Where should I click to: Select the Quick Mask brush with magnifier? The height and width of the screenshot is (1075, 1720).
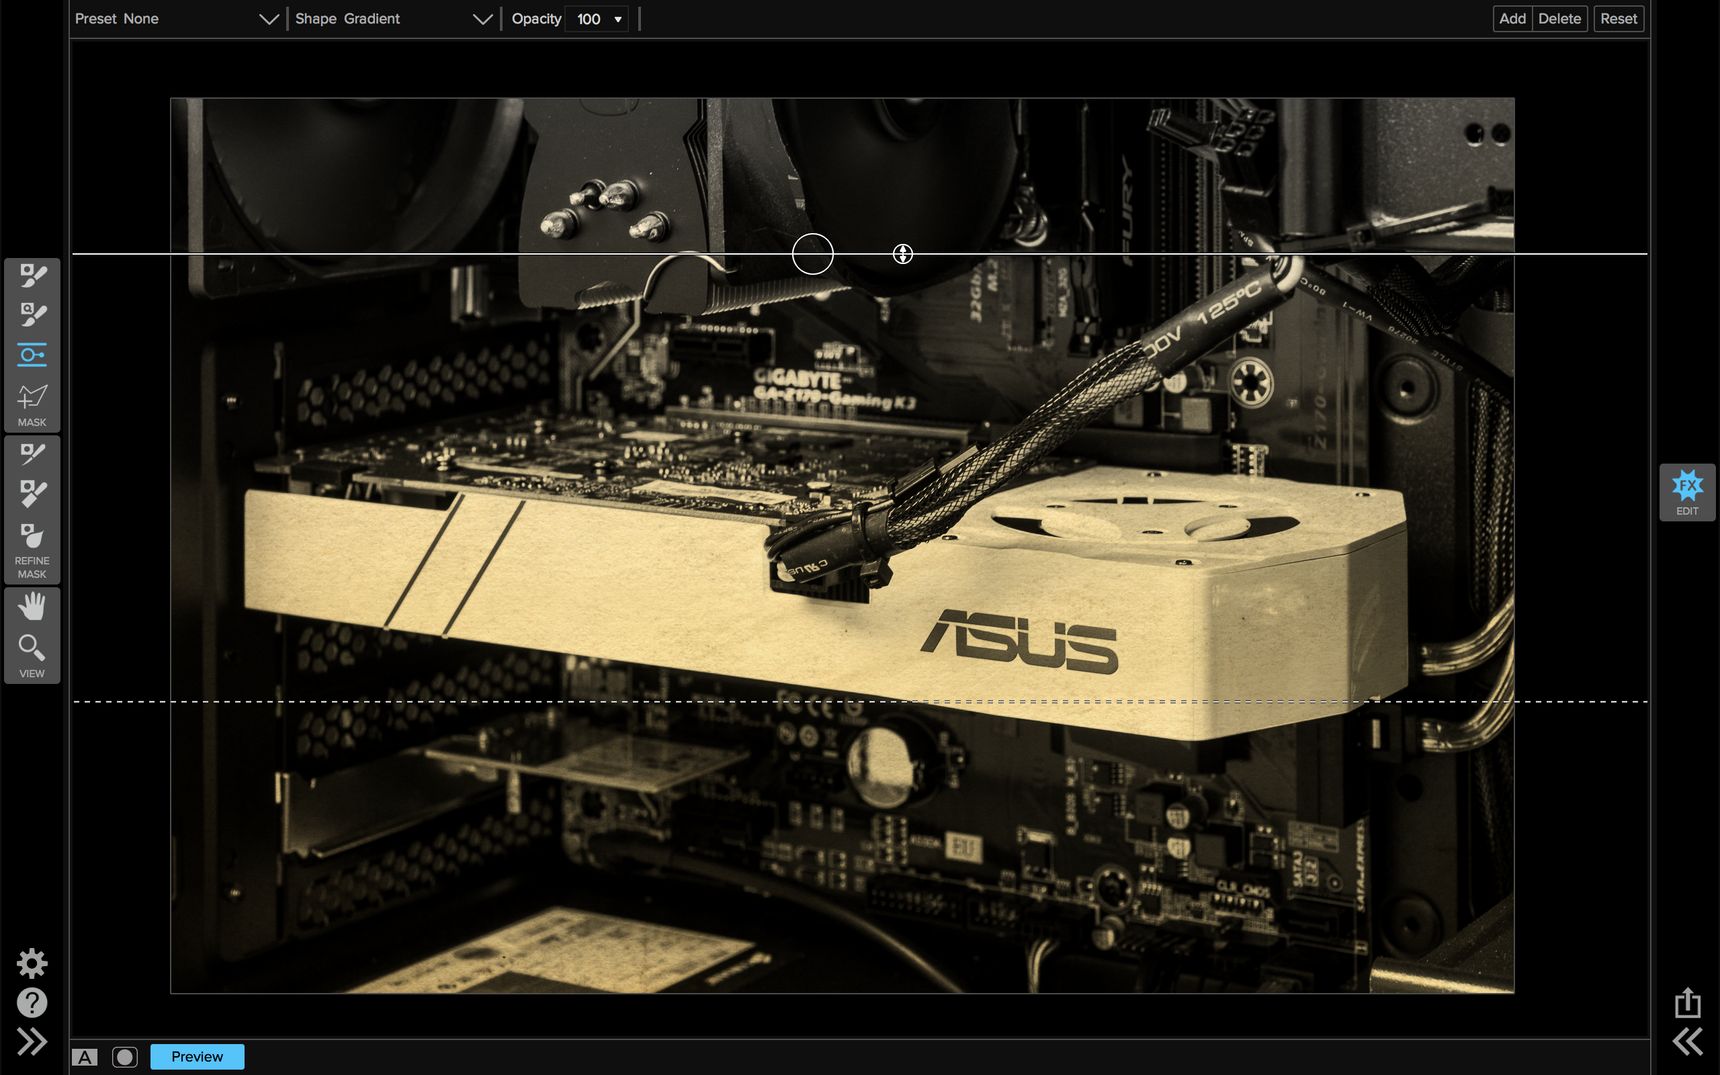point(32,315)
